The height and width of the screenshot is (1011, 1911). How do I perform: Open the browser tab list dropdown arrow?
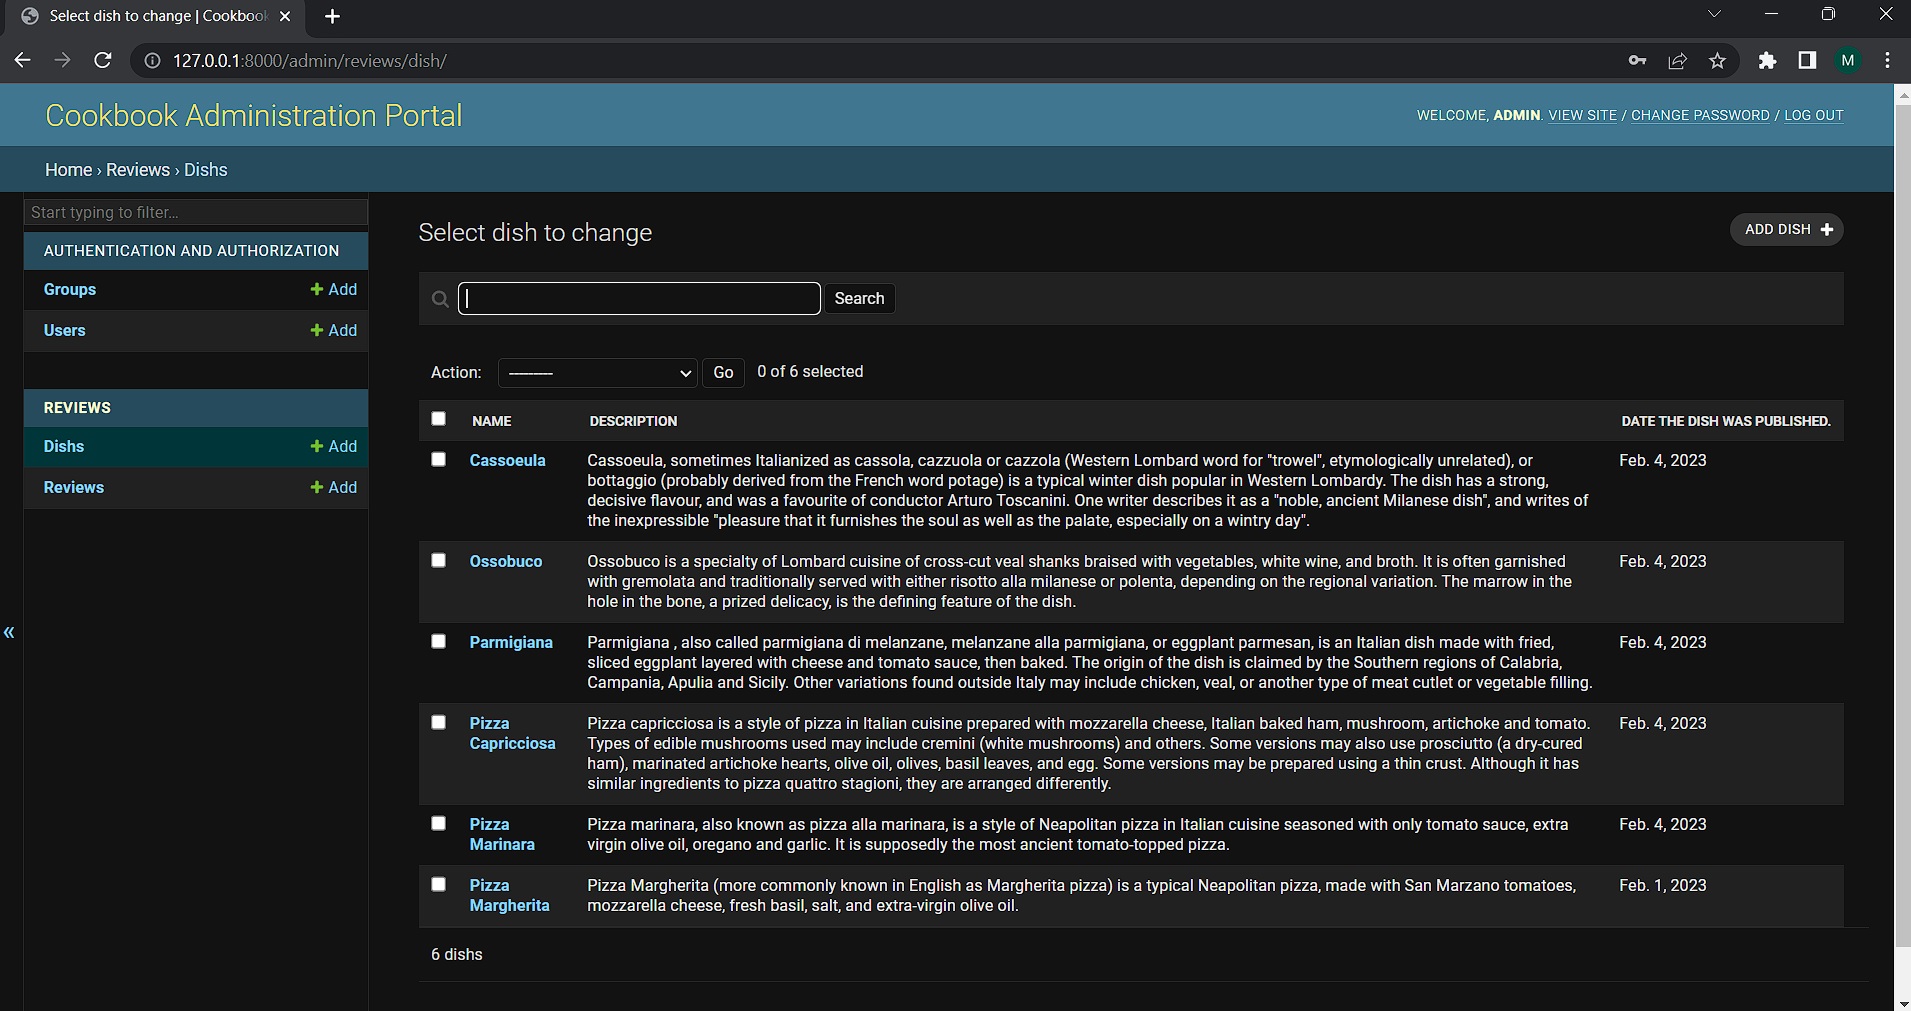click(x=1714, y=14)
